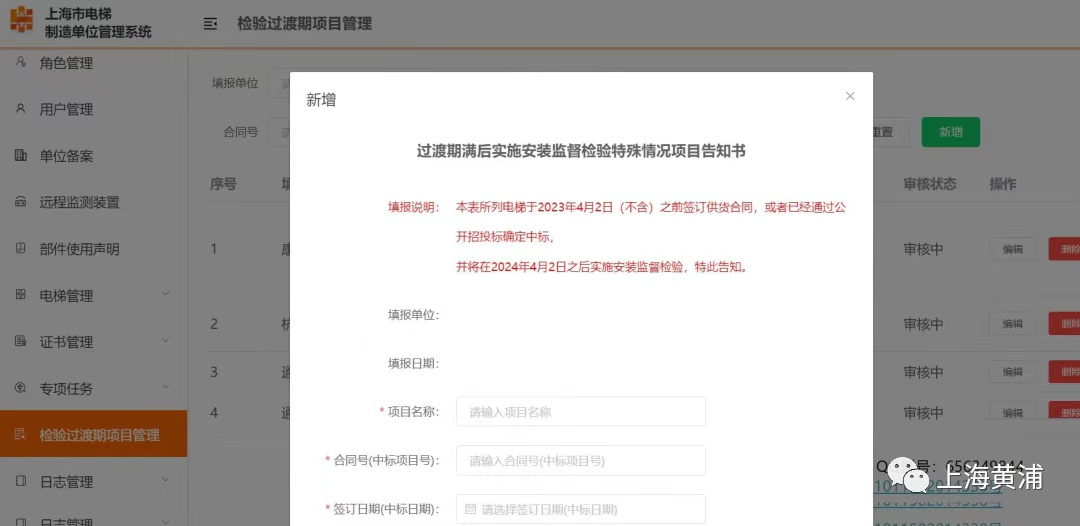Open 检验过渡期项目管理 menu item
The width and height of the screenshot is (1080, 526).
[99, 435]
